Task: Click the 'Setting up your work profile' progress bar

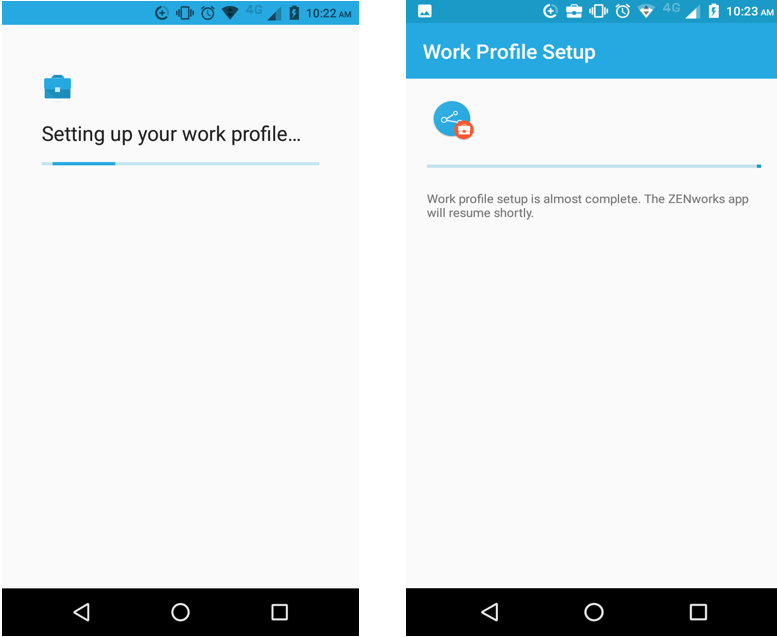Action: pyautogui.click(x=180, y=163)
